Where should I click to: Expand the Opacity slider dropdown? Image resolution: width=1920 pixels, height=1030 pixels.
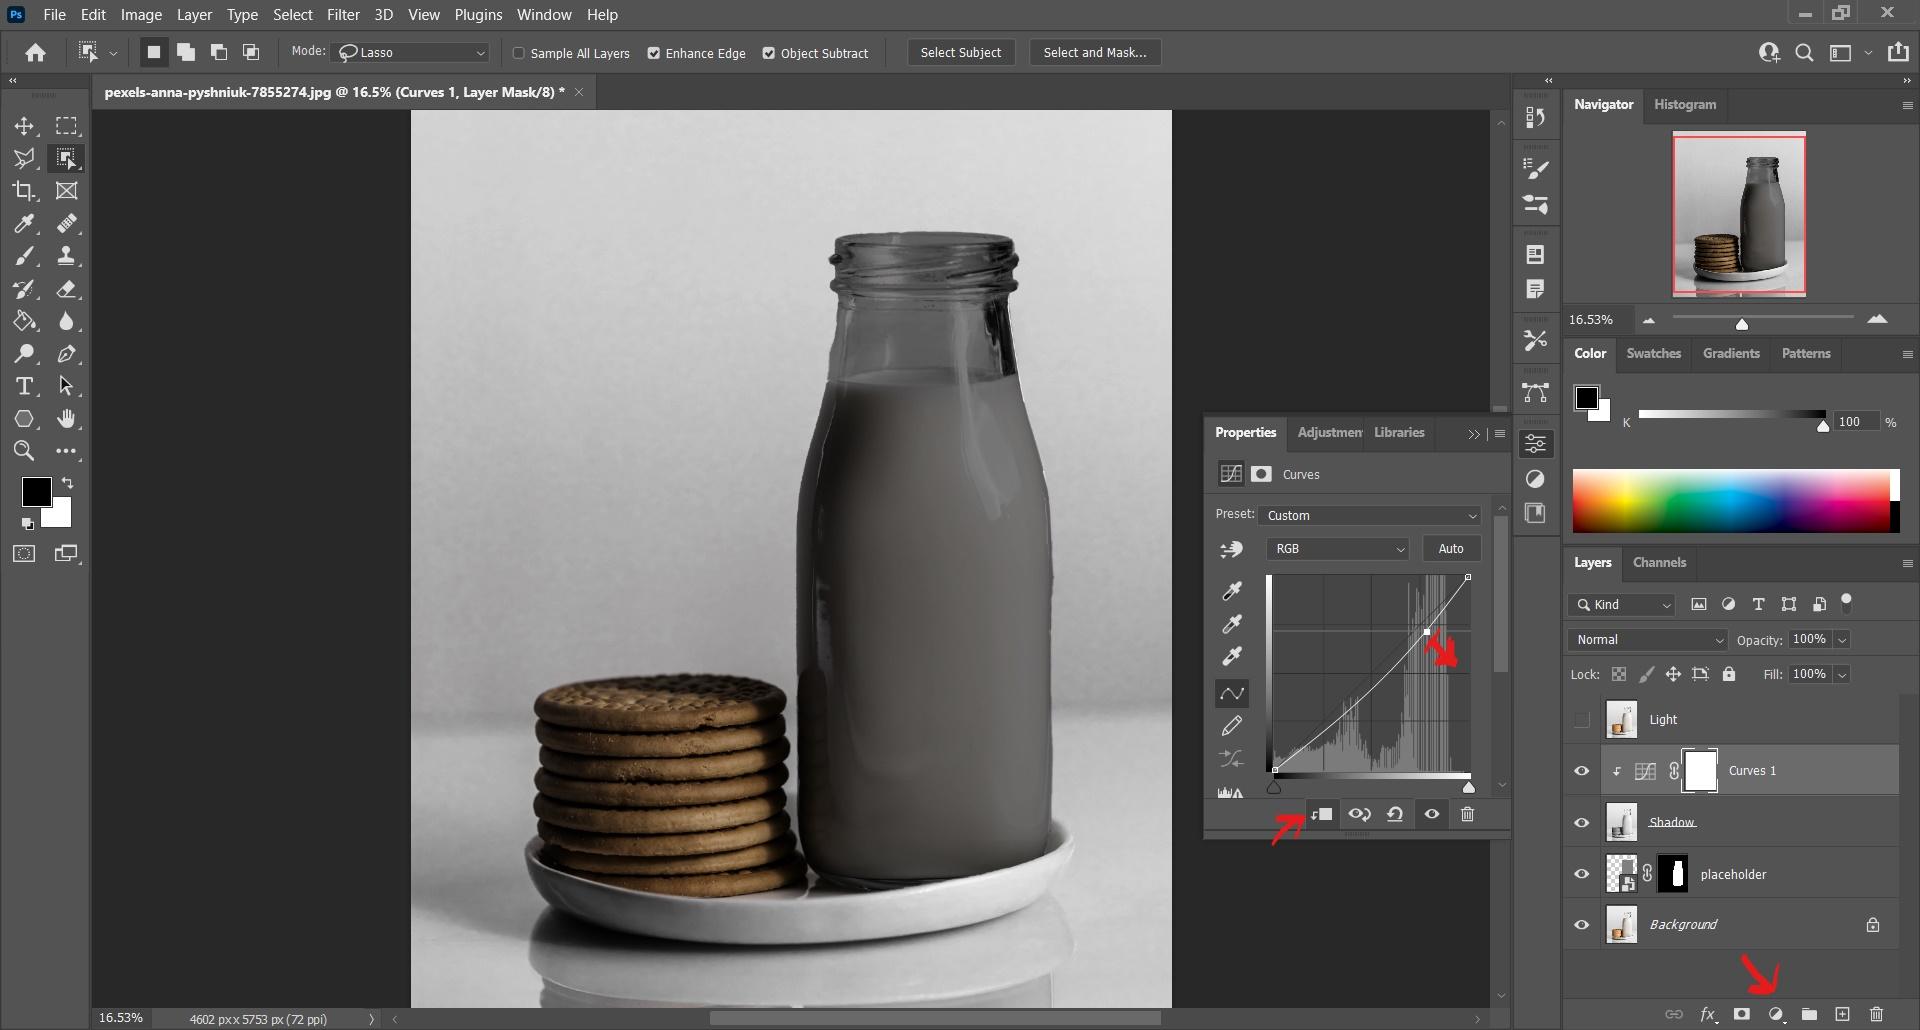click(x=1842, y=640)
